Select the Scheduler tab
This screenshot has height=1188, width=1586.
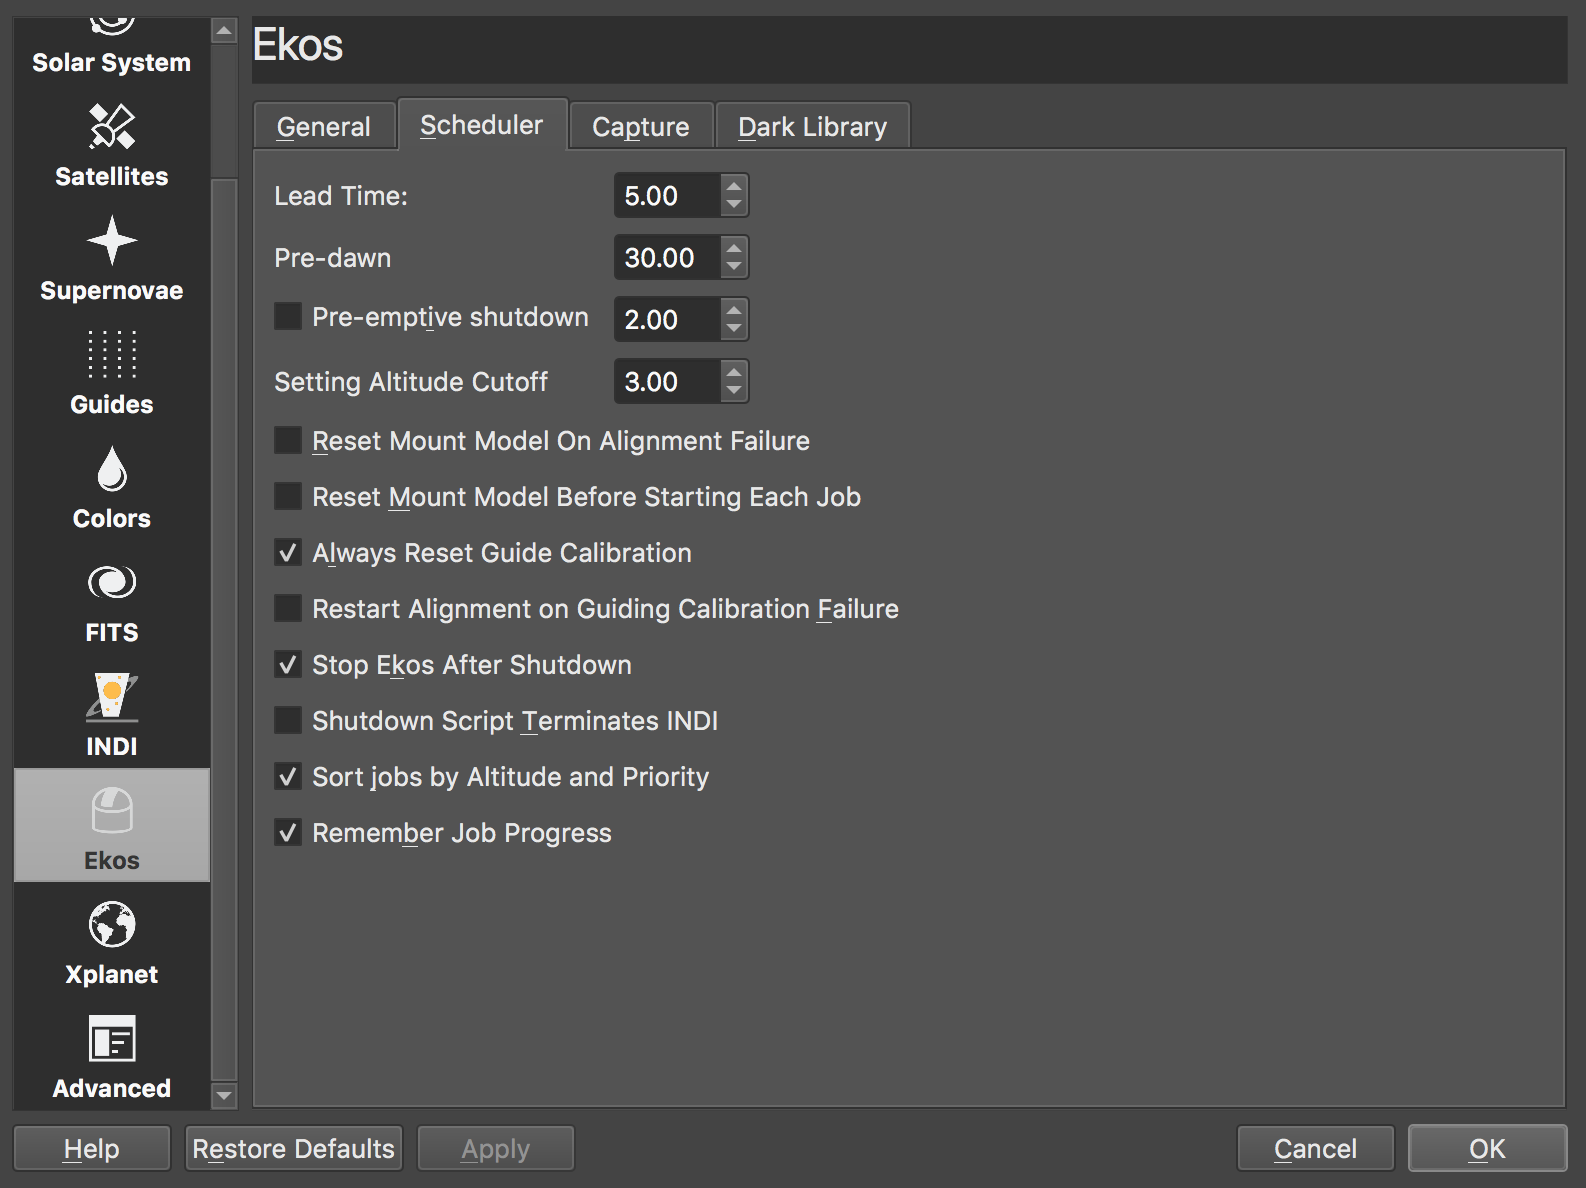(x=482, y=125)
